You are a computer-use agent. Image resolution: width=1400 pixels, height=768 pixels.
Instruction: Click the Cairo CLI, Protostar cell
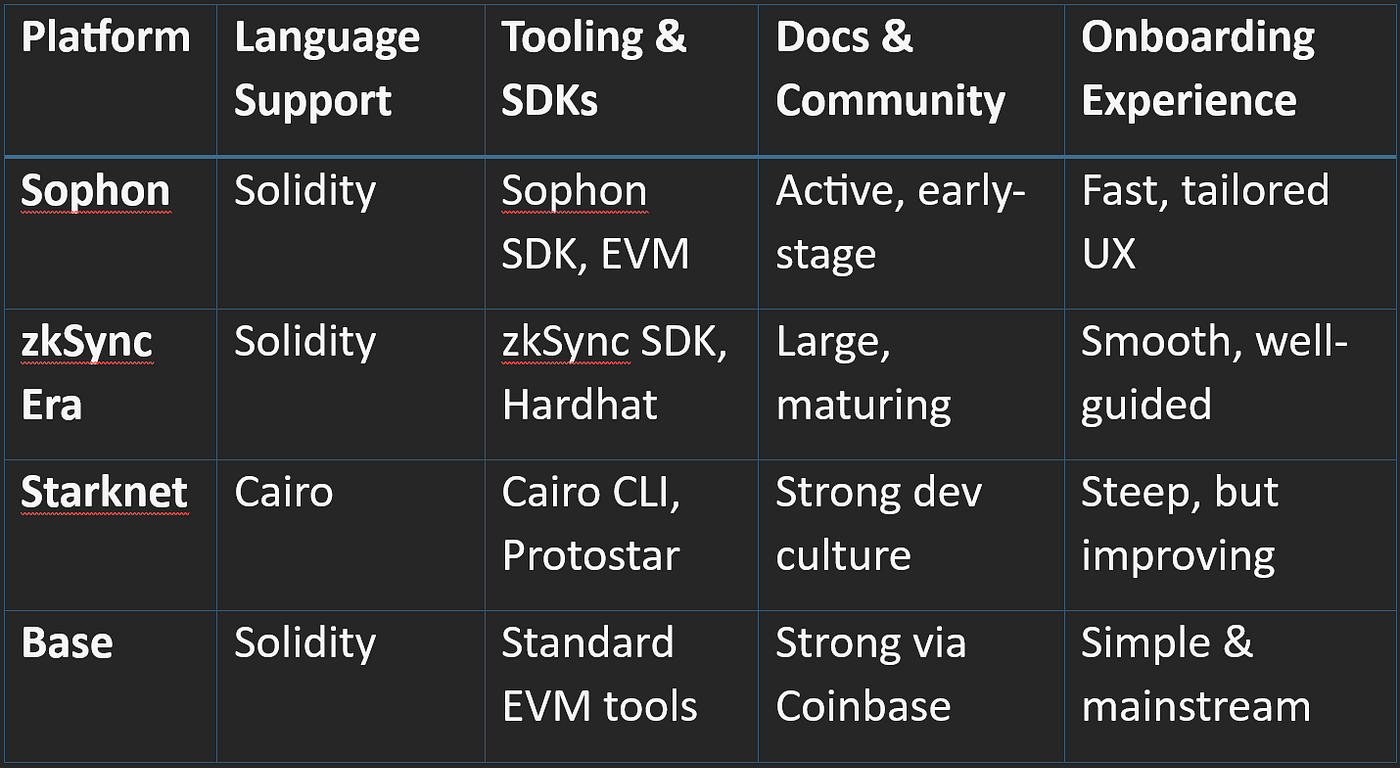tap(621, 535)
